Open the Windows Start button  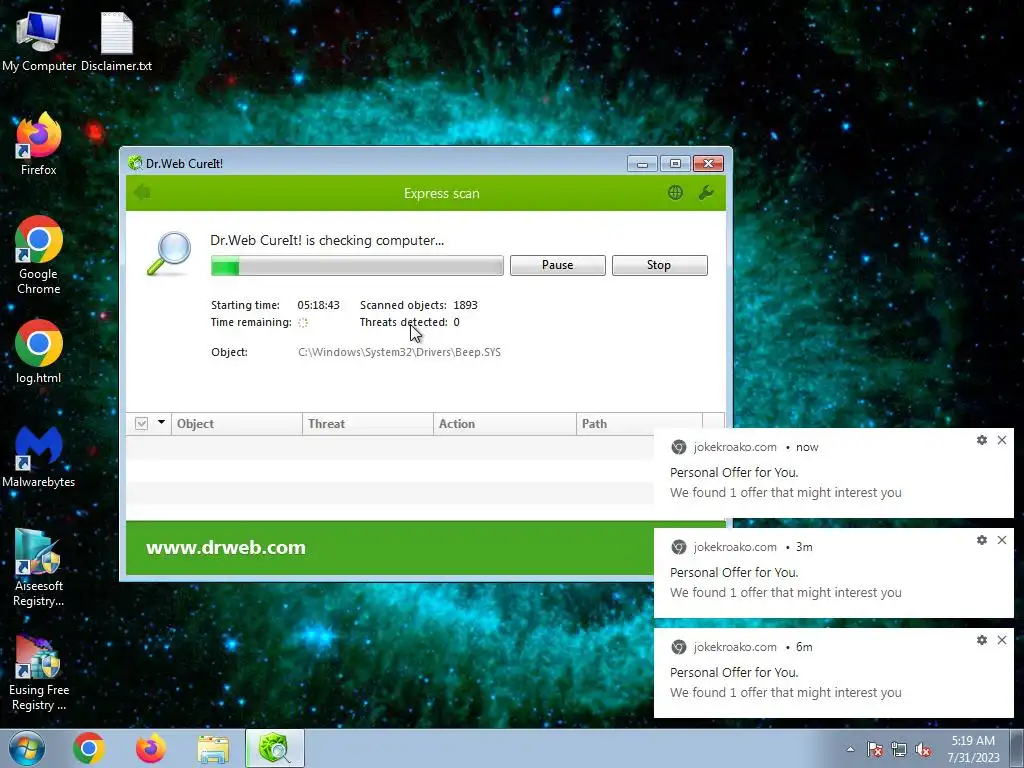[x=27, y=748]
